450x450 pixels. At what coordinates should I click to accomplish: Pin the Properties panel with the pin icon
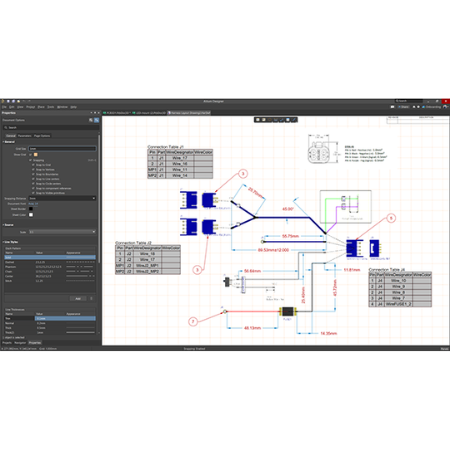point(95,113)
